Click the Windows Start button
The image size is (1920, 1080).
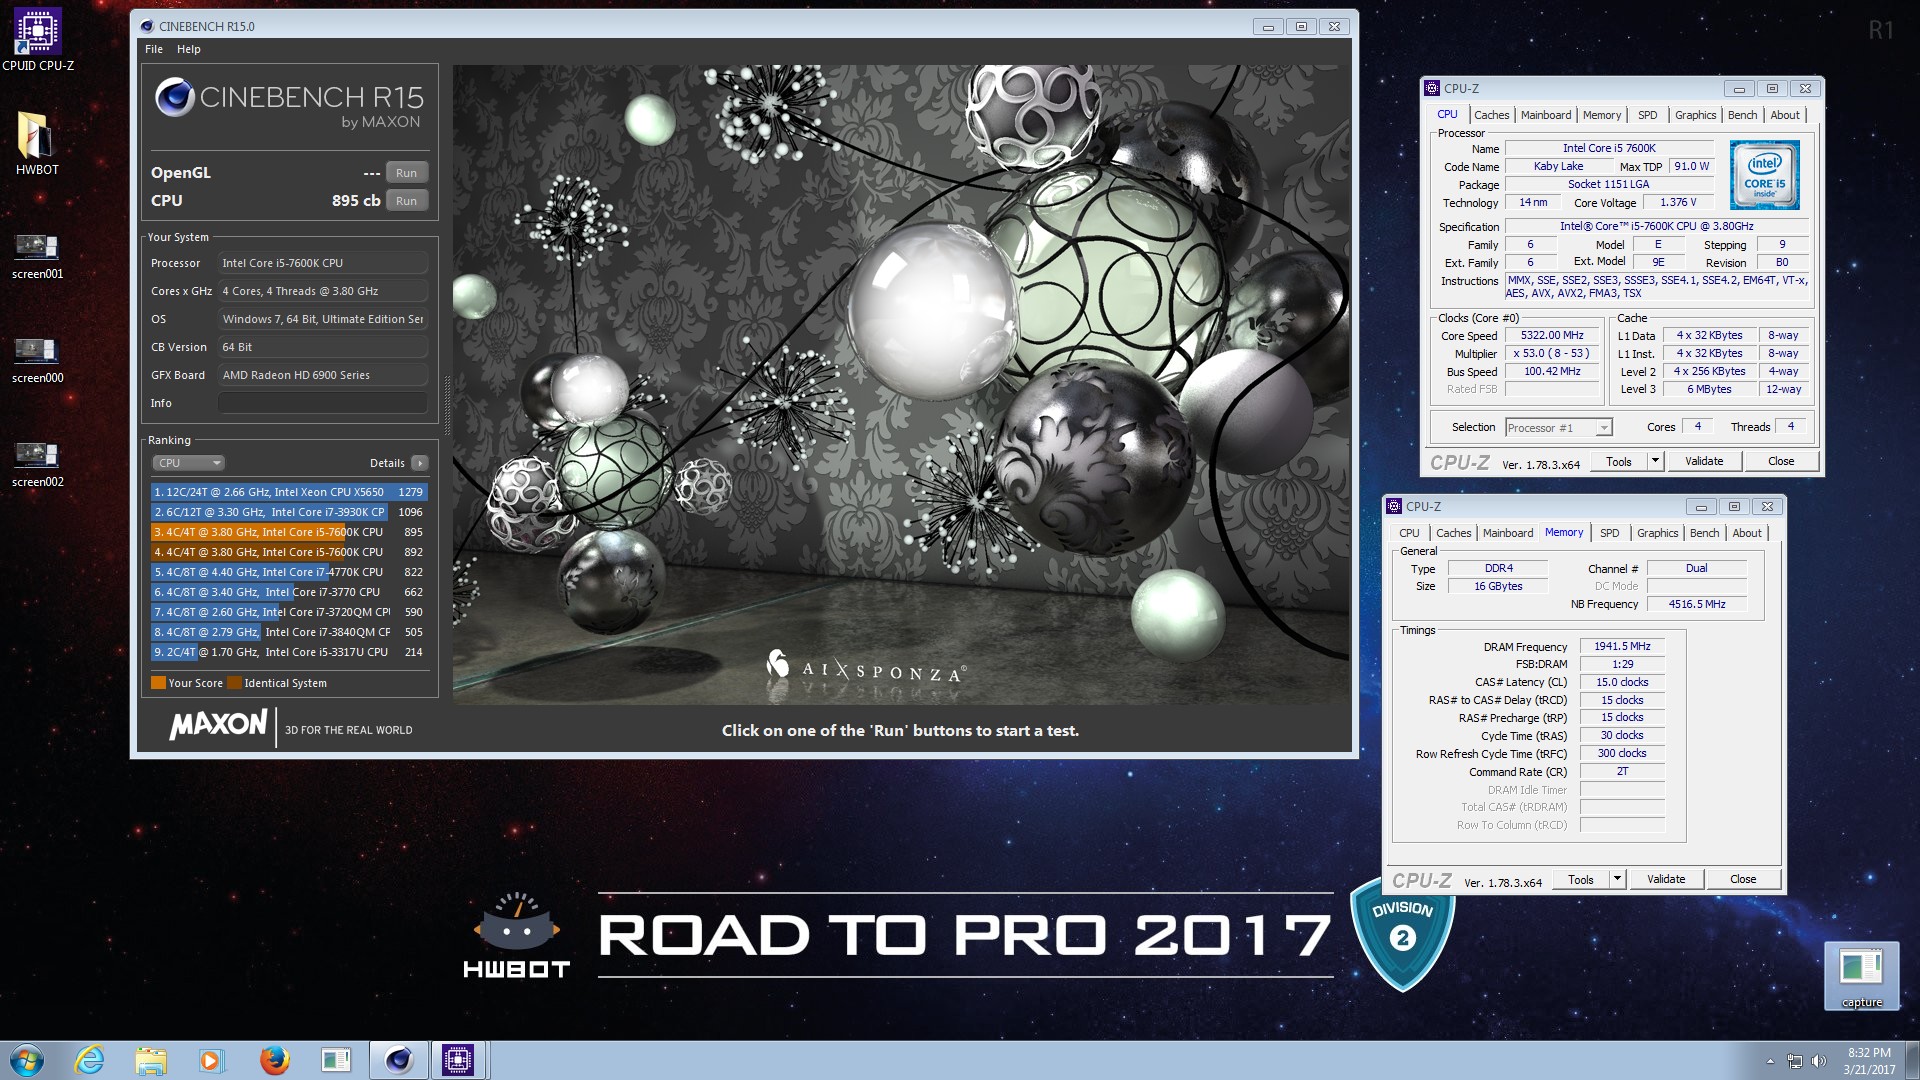pos(27,1060)
